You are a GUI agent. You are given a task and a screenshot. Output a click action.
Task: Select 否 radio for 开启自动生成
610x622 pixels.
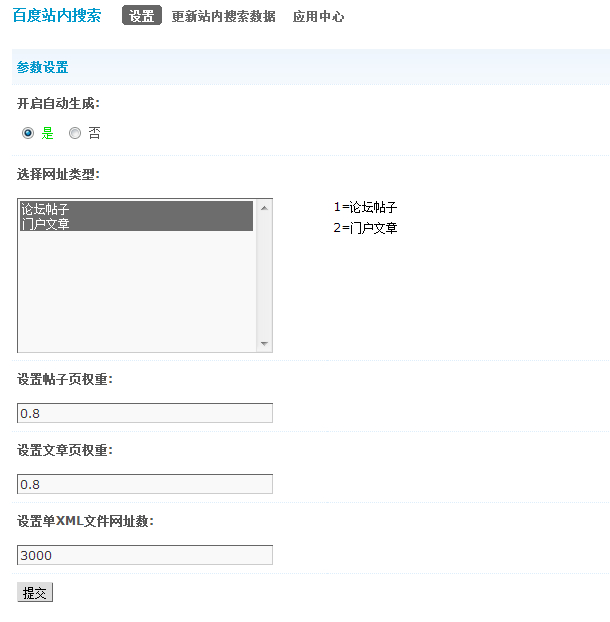point(75,133)
